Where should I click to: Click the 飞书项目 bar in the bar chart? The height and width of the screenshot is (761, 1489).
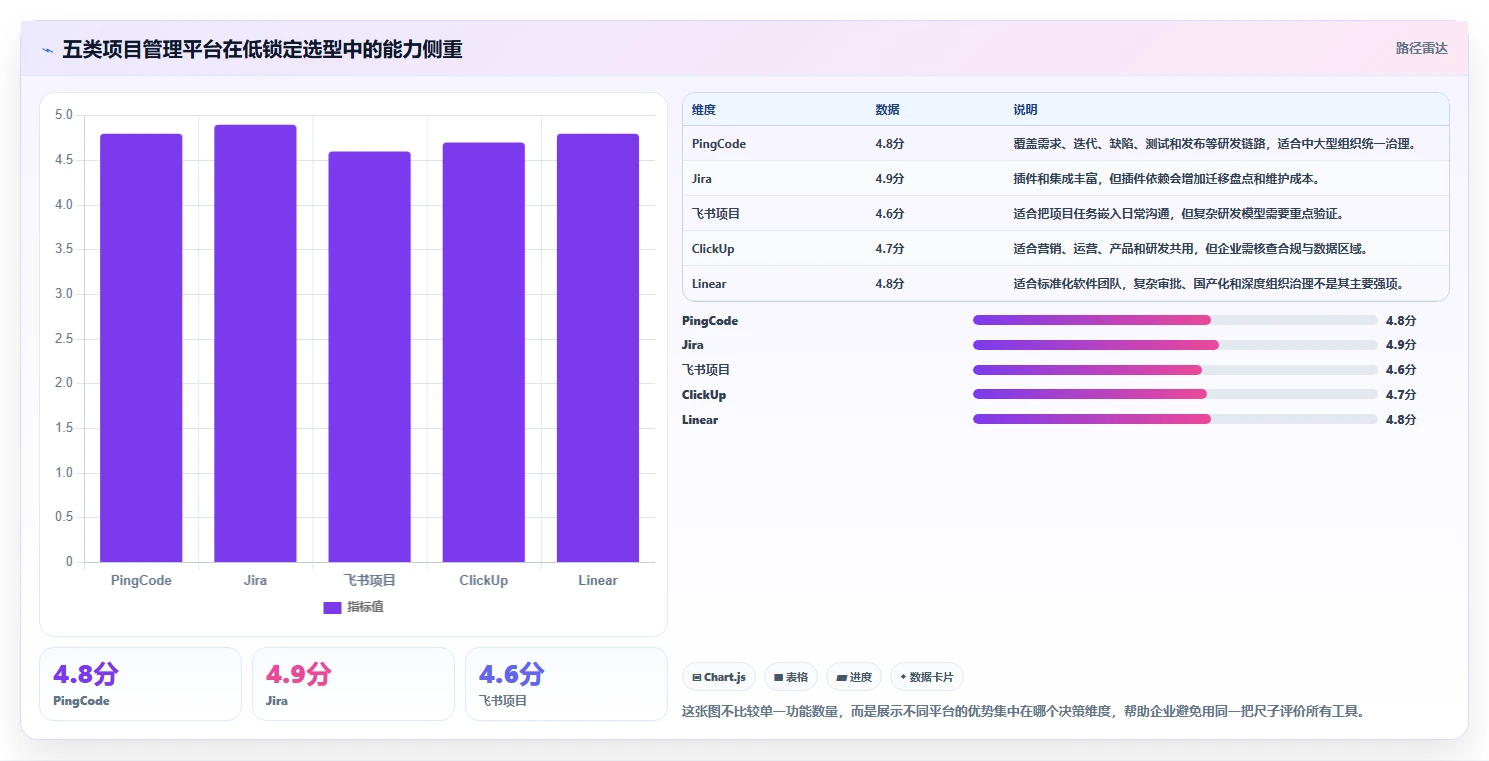[369, 357]
